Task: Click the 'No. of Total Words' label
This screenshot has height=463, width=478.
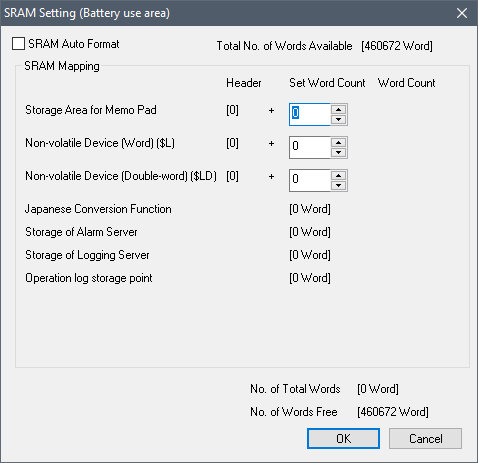Action: pos(295,389)
